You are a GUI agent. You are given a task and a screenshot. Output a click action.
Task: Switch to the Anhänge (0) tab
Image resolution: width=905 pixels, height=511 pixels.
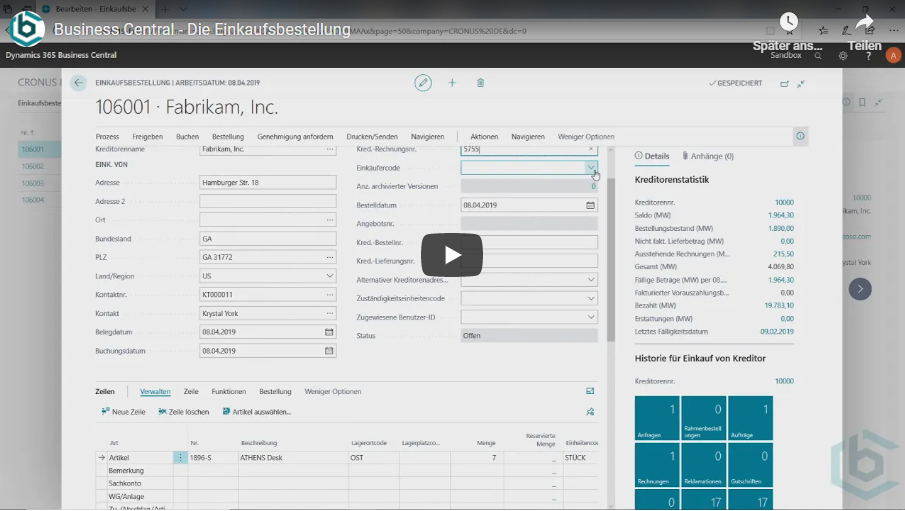tap(708, 156)
